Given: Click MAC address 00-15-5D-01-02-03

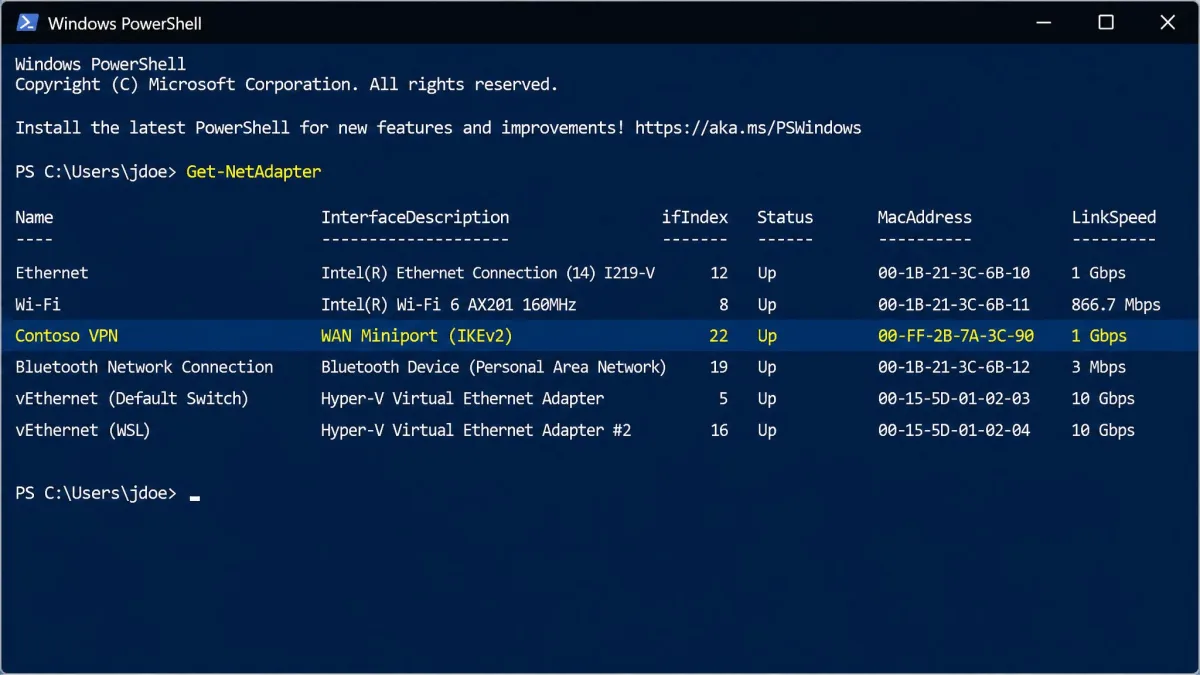Looking at the screenshot, I should 954,398.
